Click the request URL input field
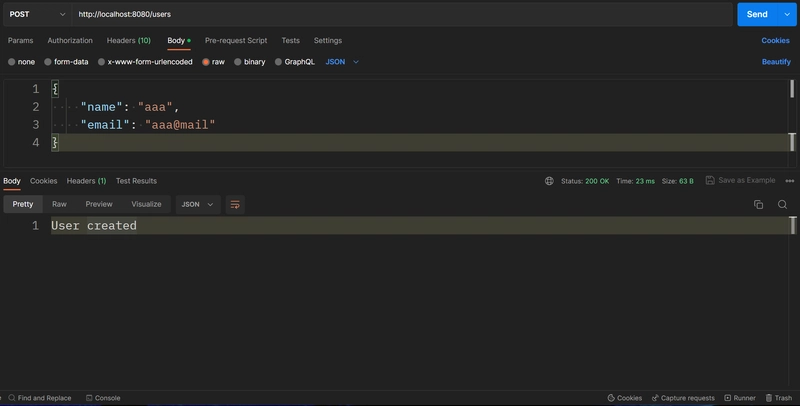This screenshot has width=800, height=406. 402,14
